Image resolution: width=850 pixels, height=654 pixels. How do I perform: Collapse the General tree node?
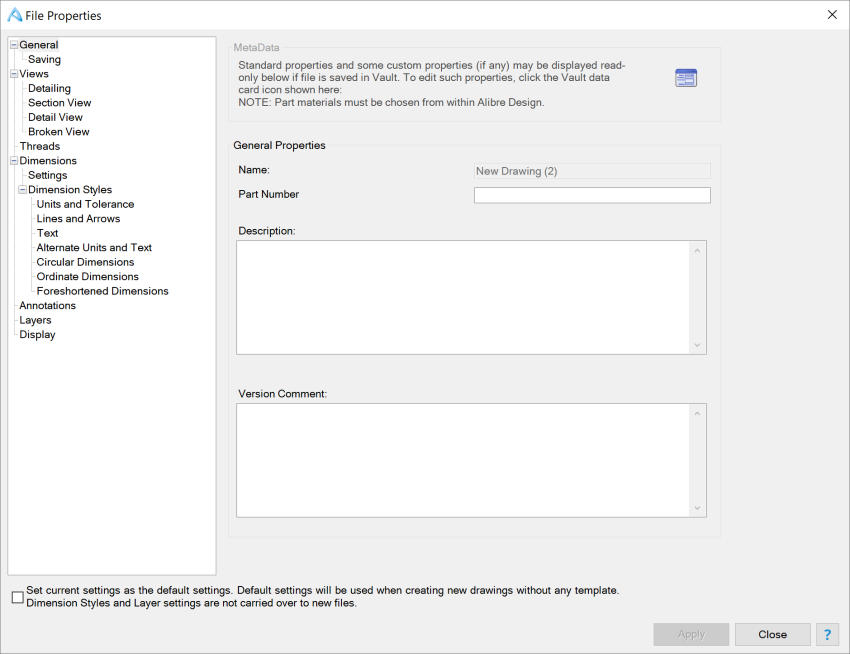pos(13,45)
